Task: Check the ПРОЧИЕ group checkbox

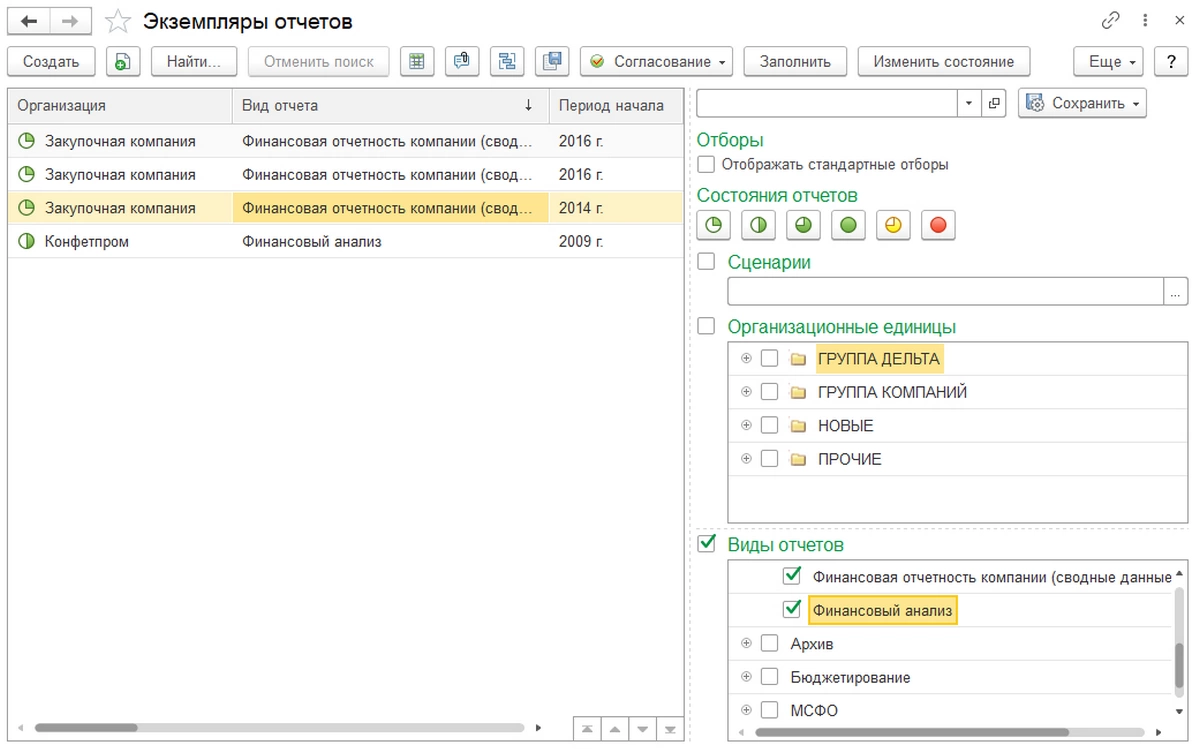Action: 769,459
